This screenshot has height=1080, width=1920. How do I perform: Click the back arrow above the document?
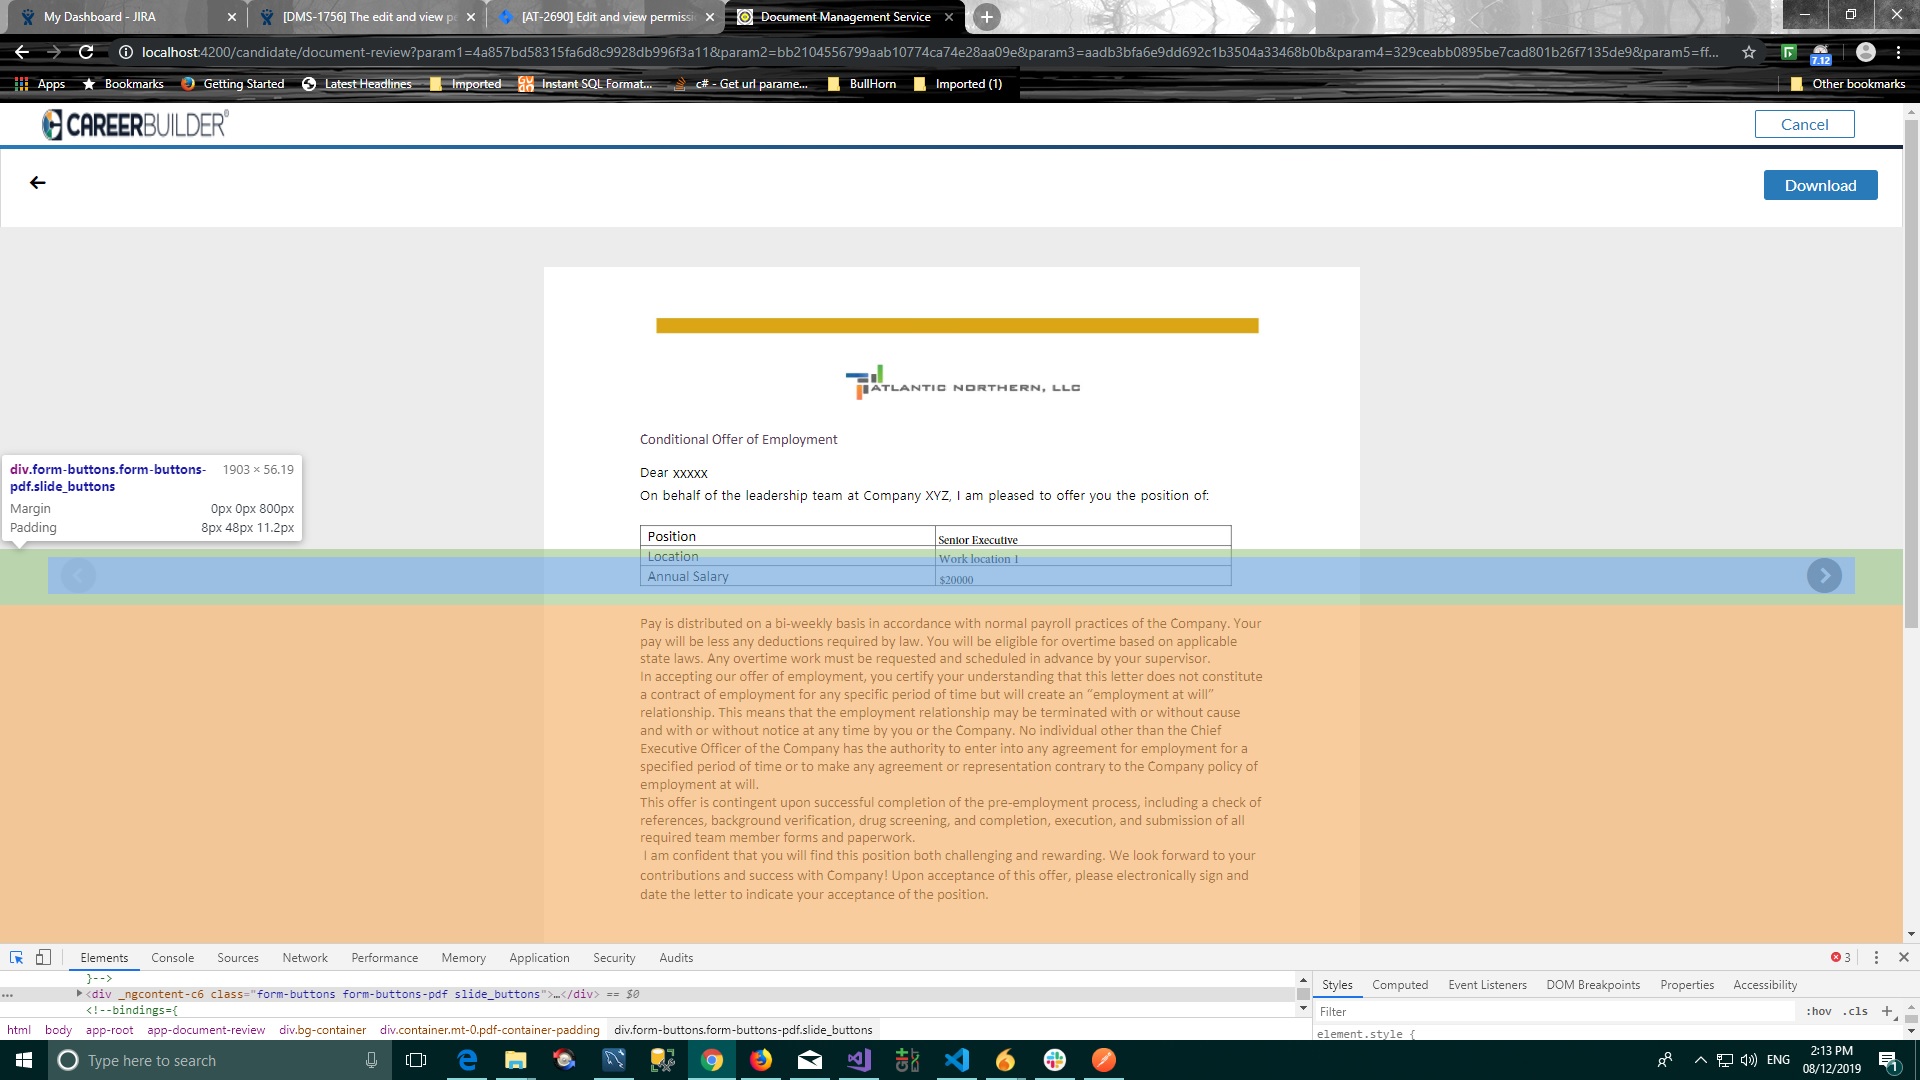tap(38, 183)
